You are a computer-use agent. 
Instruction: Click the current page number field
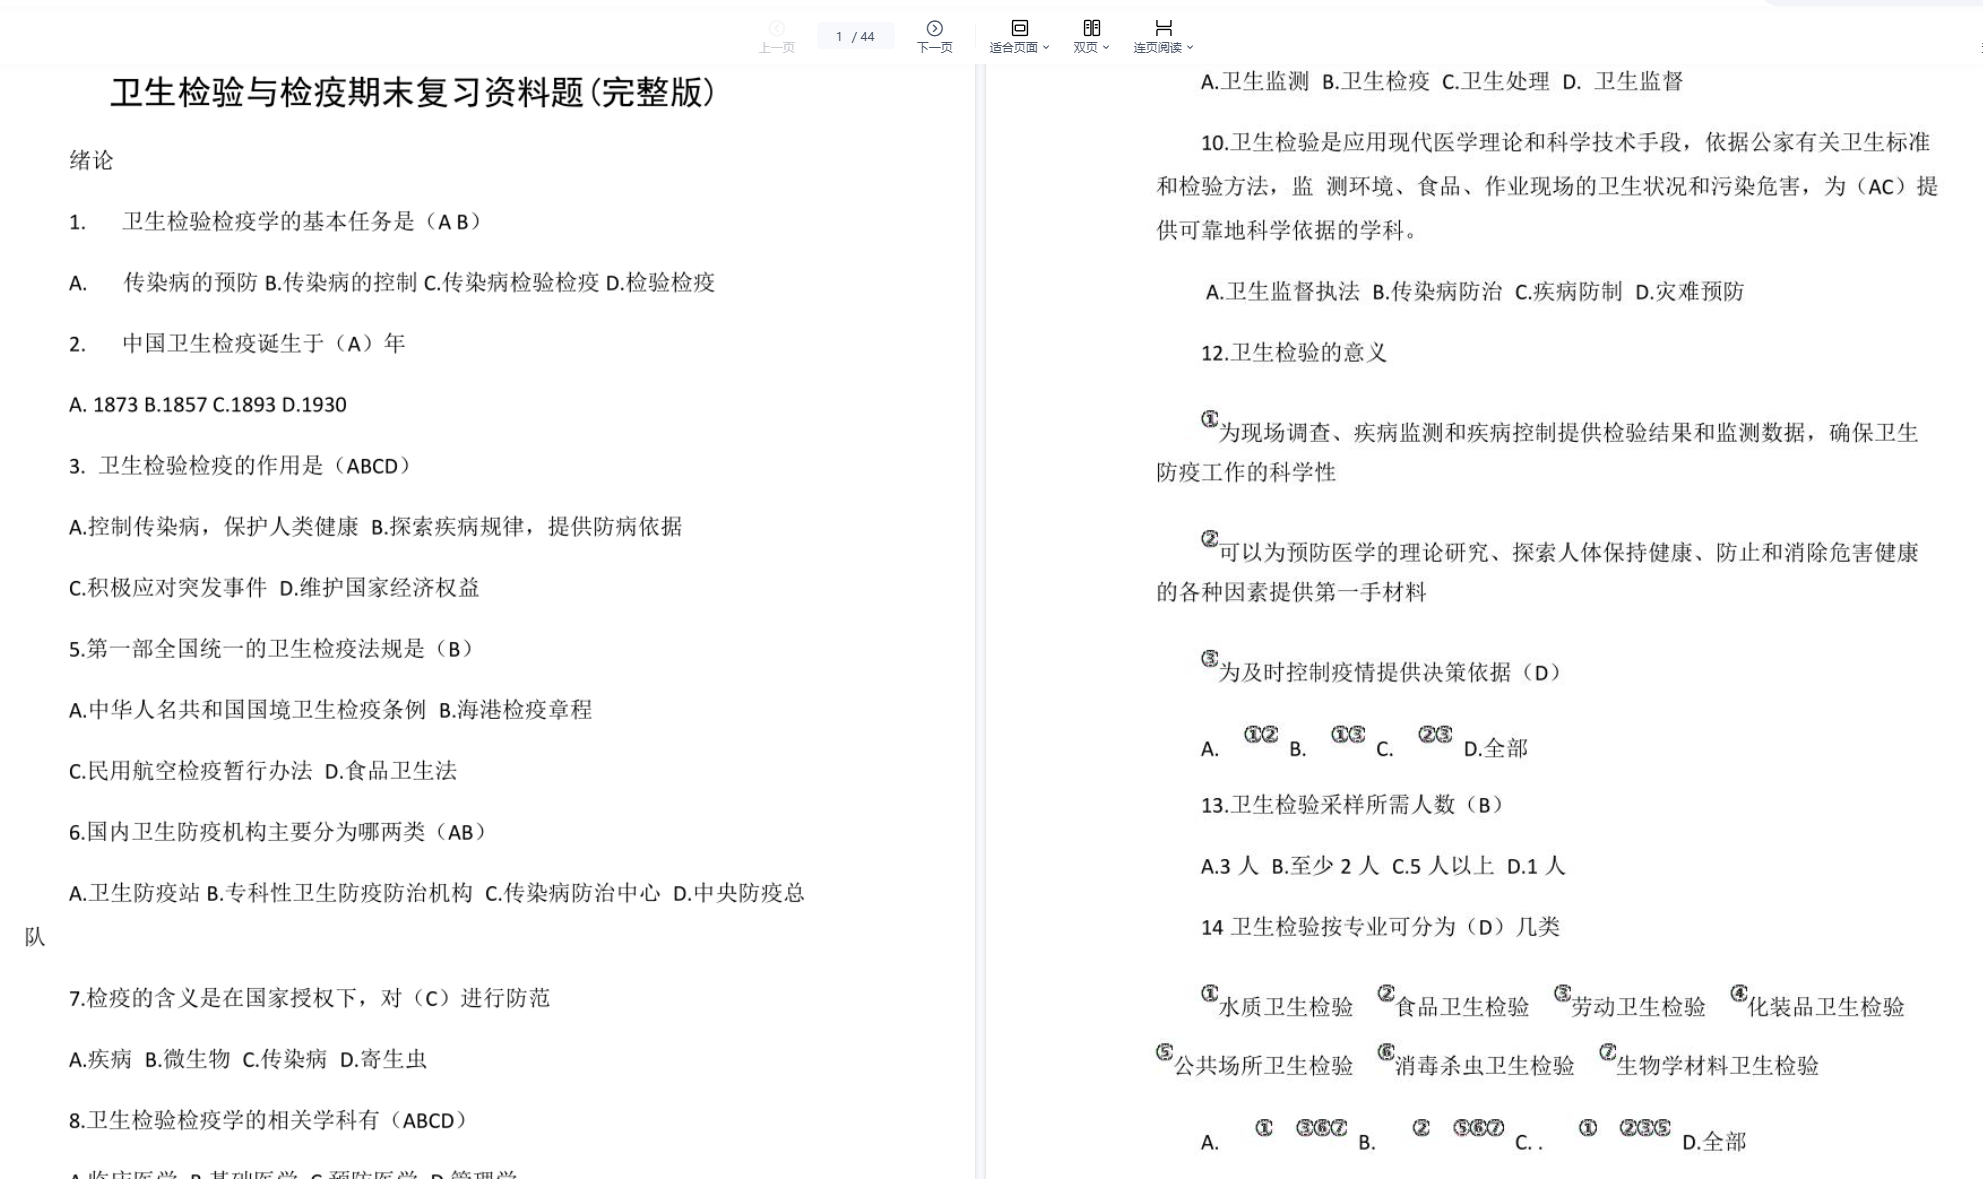839,37
